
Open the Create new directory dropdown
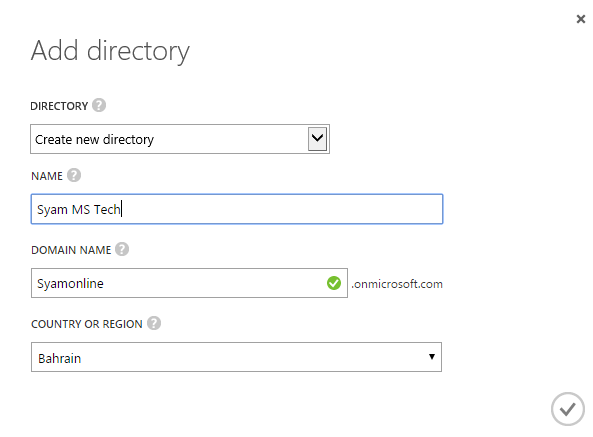(x=180, y=139)
